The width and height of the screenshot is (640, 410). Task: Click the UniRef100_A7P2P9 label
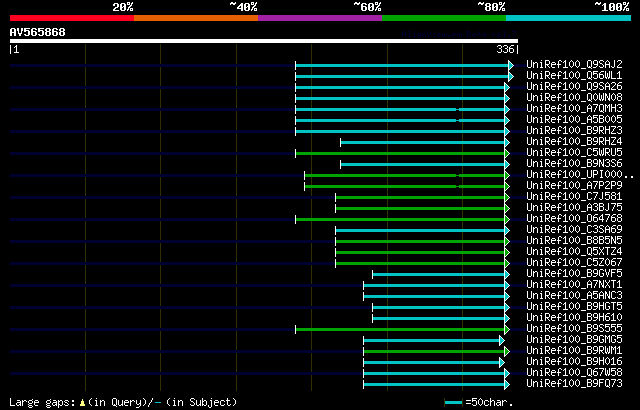point(574,186)
